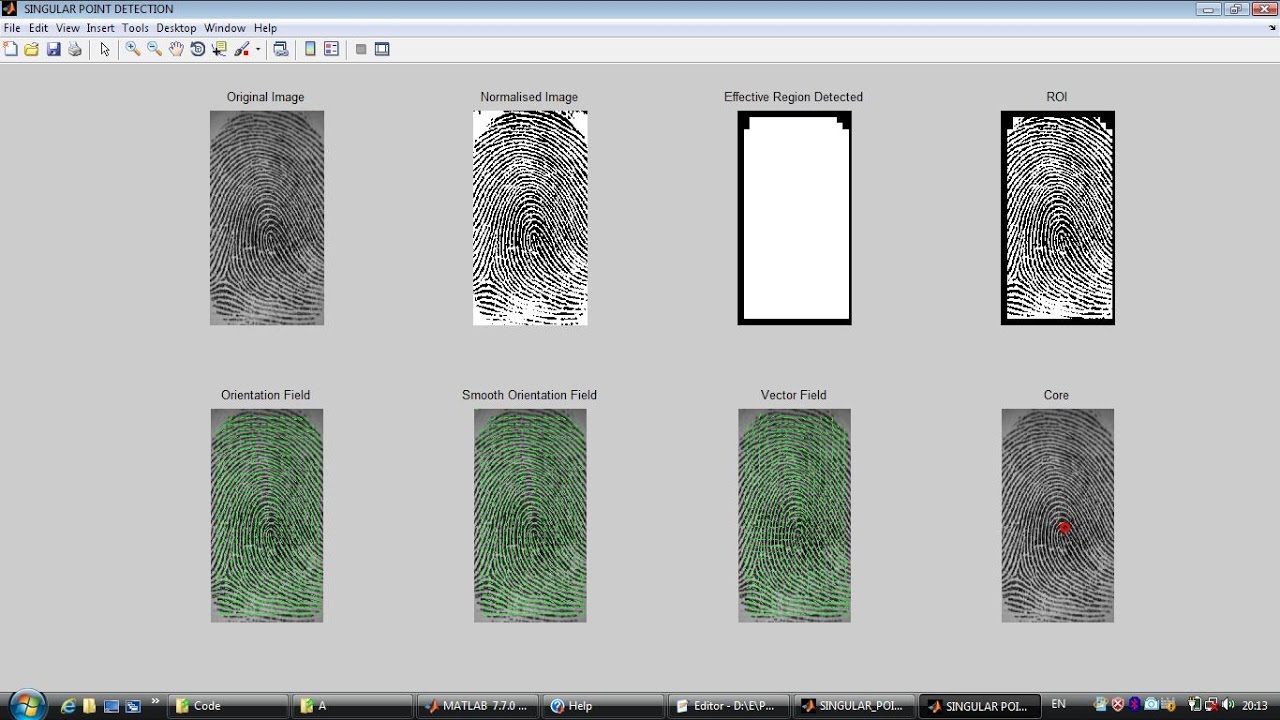The height and width of the screenshot is (720, 1280).
Task: Click the Normalised Image plot
Action: click(530, 218)
